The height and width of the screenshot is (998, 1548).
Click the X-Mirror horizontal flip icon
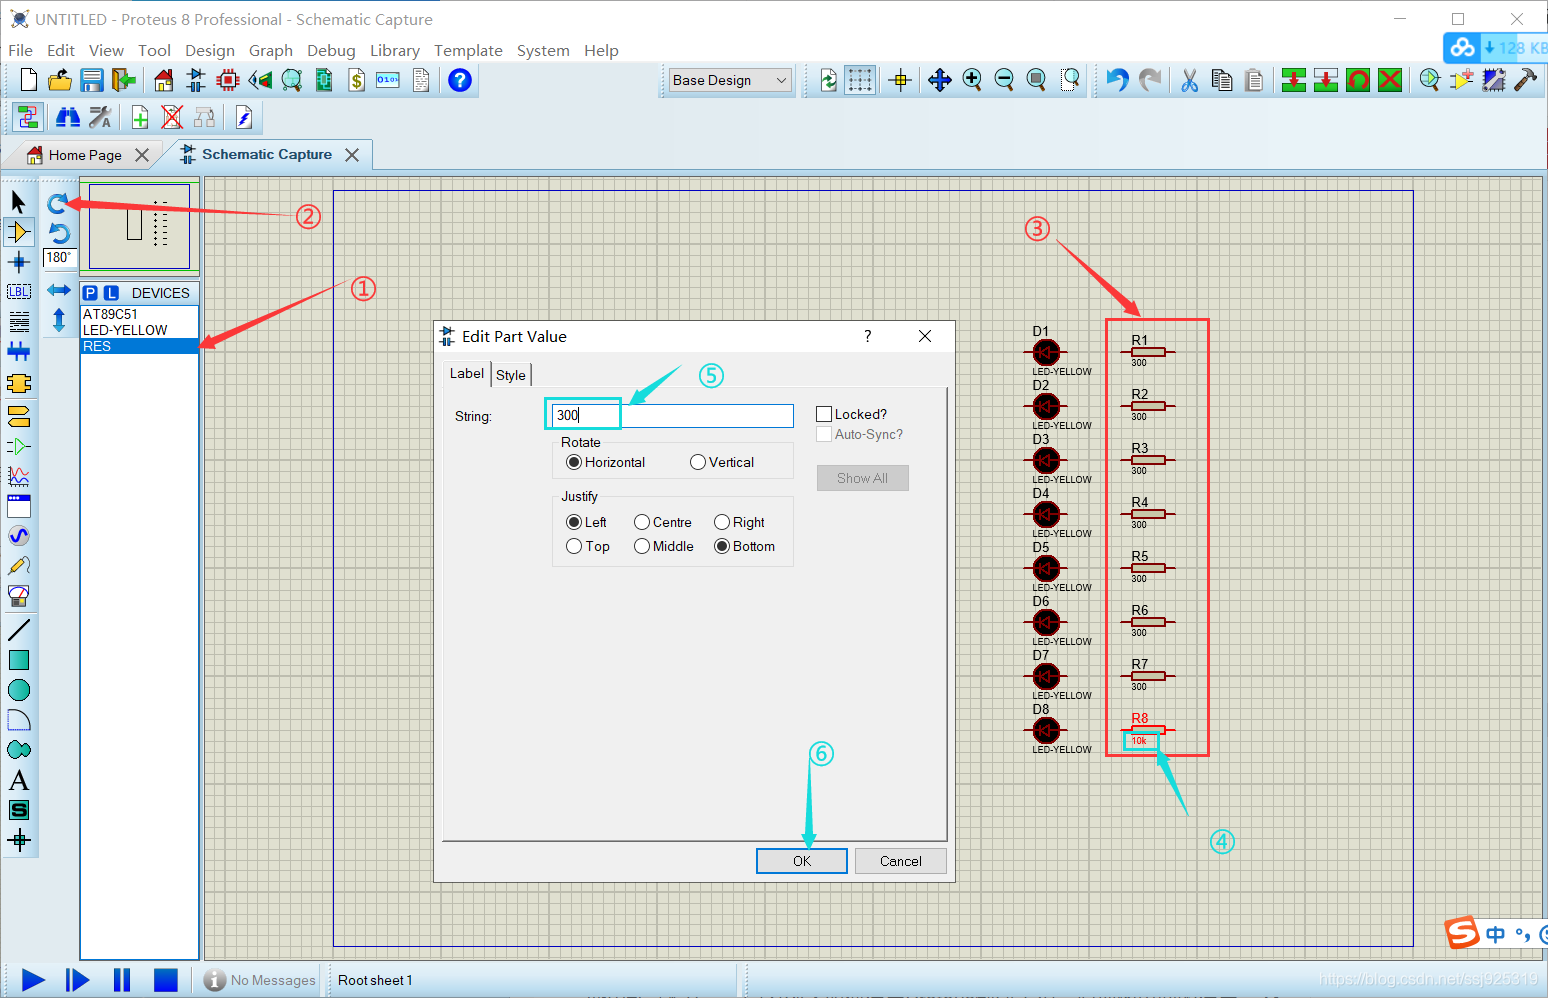coord(59,290)
